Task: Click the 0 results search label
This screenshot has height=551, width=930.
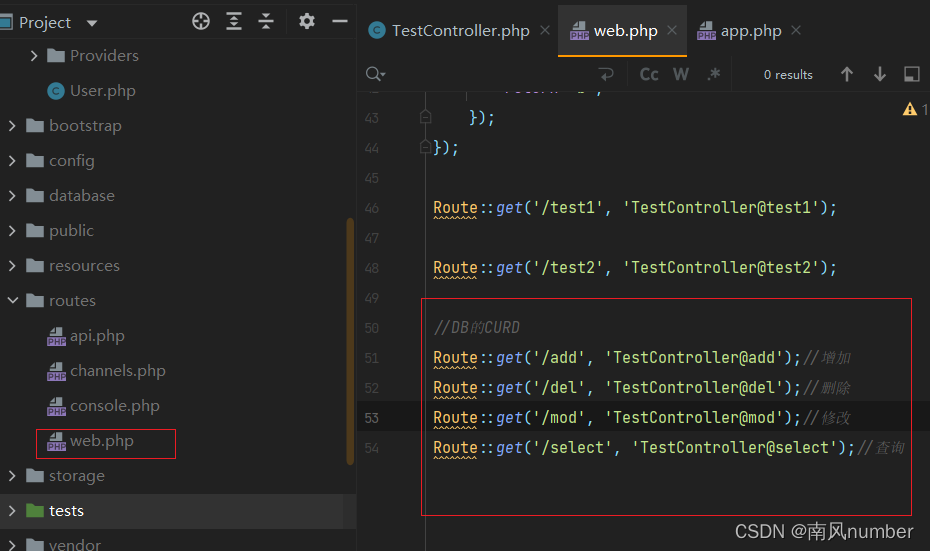Action: [788, 75]
